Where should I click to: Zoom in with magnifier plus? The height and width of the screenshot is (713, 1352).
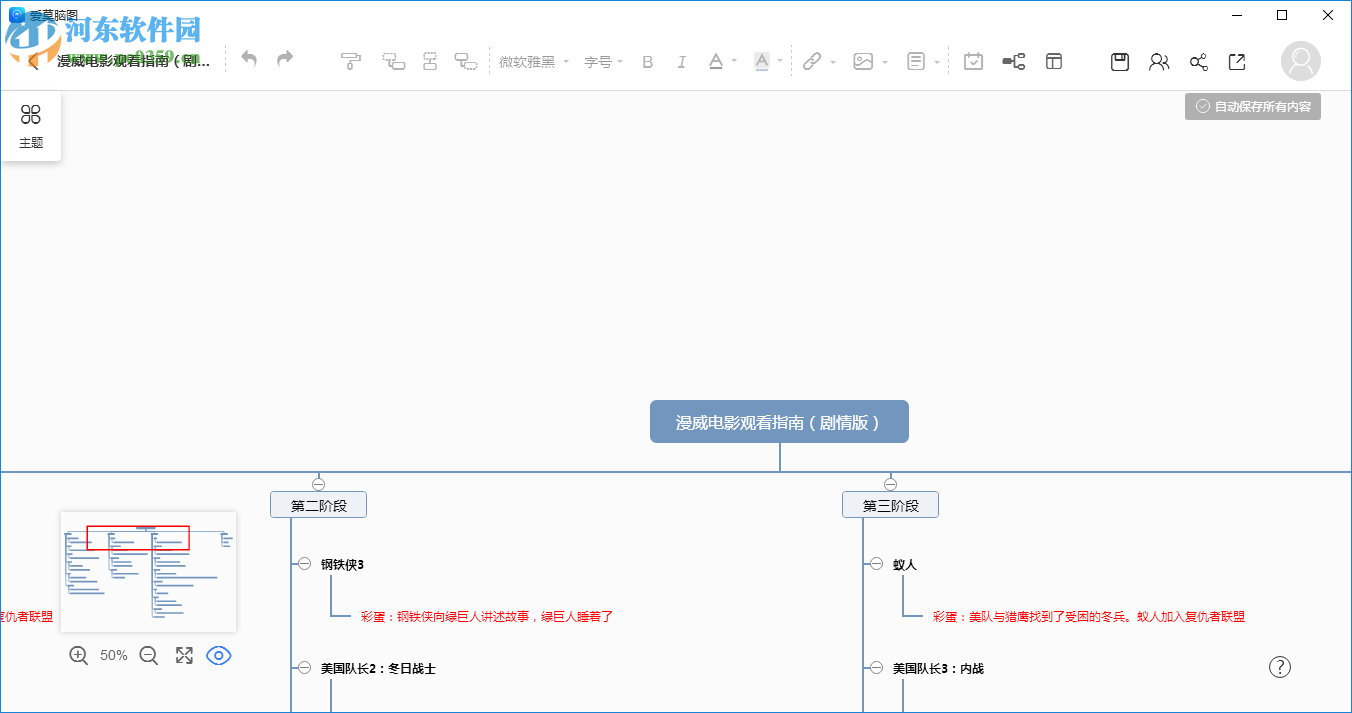(78, 655)
